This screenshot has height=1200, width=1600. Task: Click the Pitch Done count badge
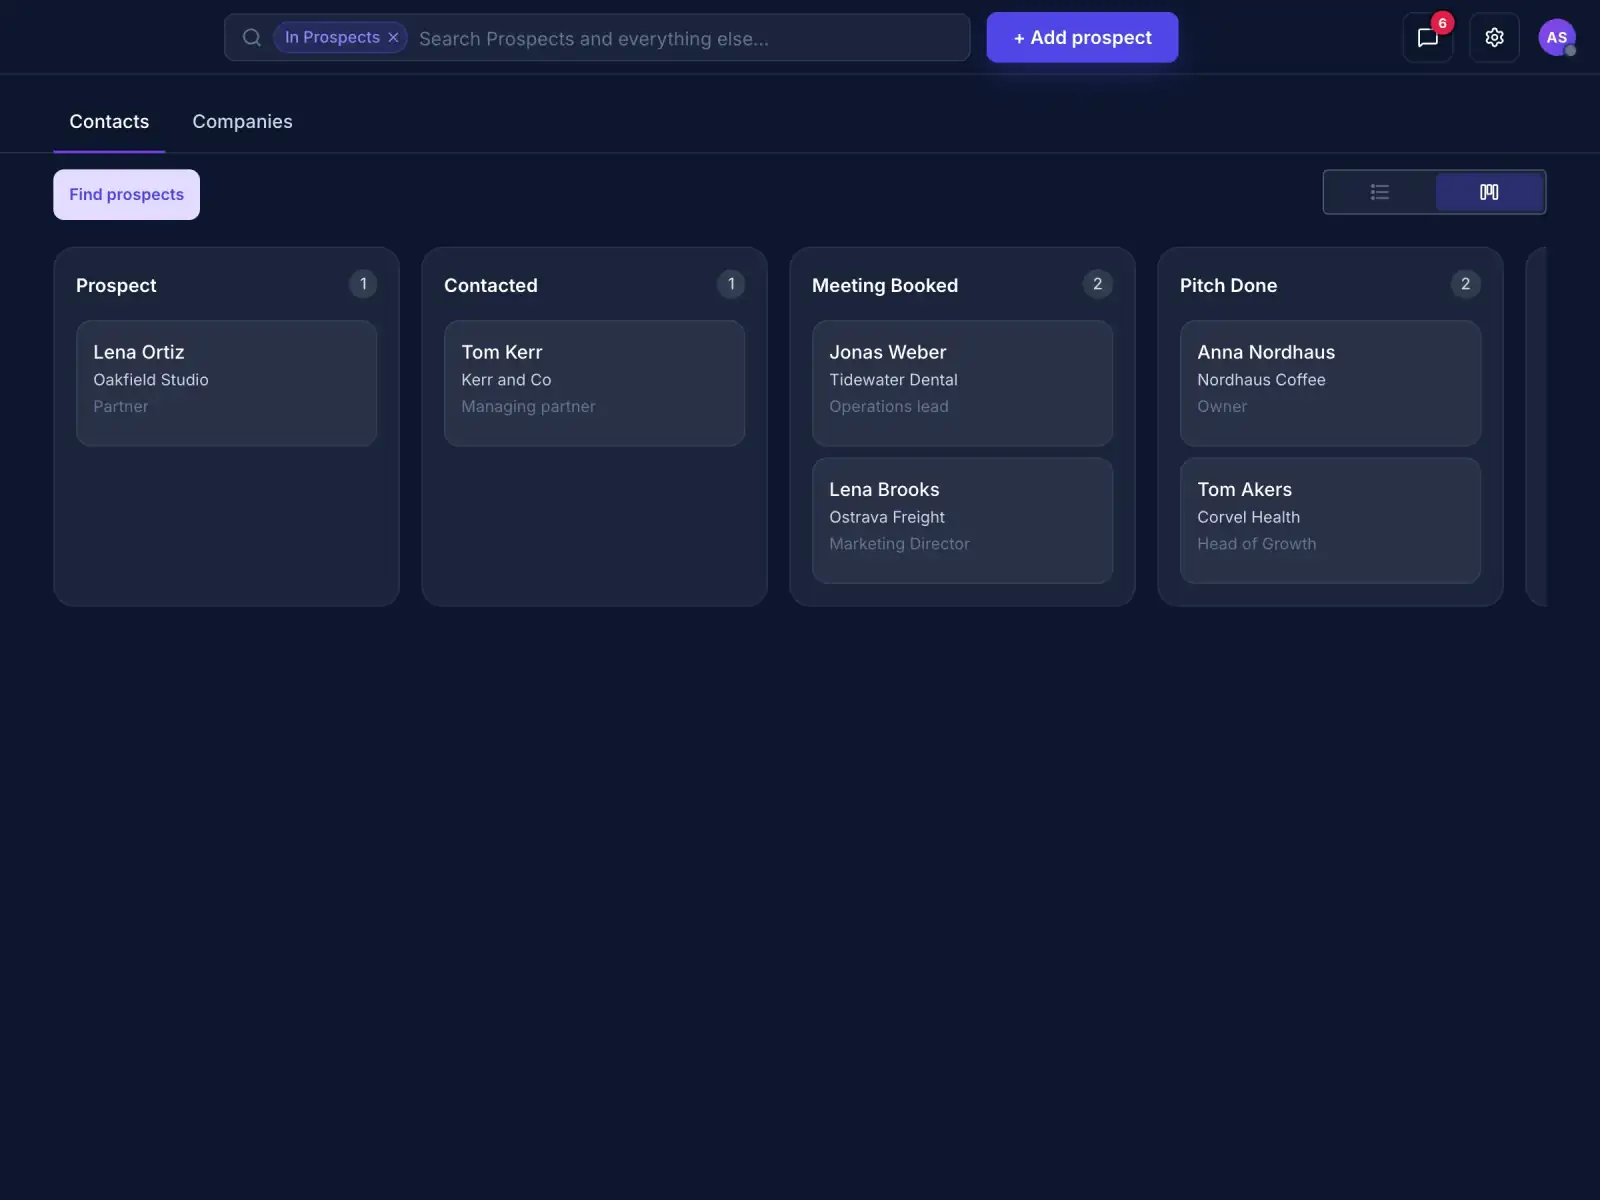(1466, 284)
